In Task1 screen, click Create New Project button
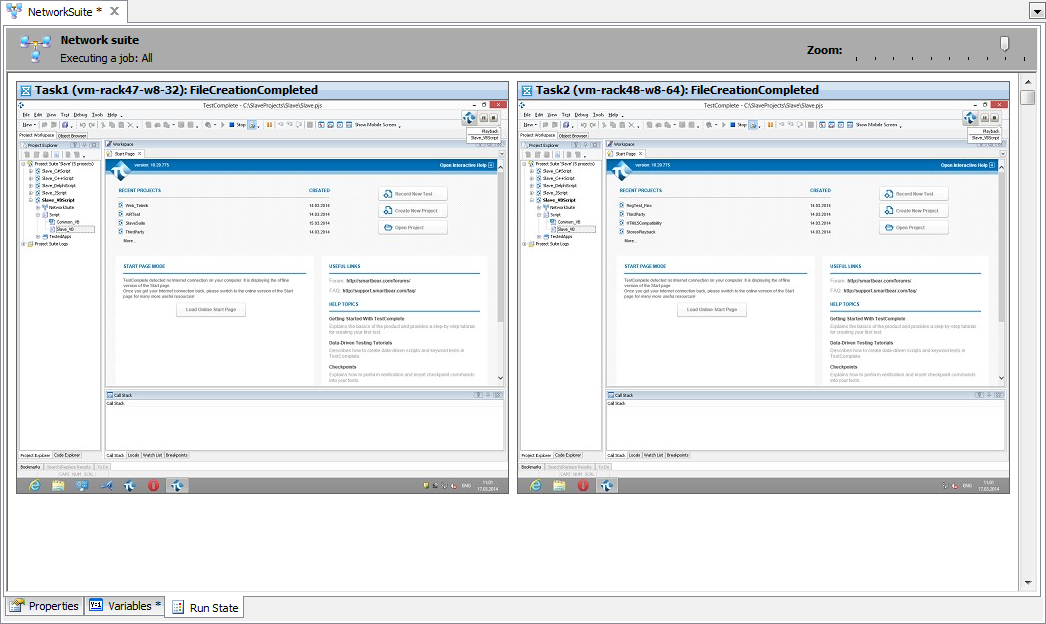The image size is (1046, 624). click(413, 210)
